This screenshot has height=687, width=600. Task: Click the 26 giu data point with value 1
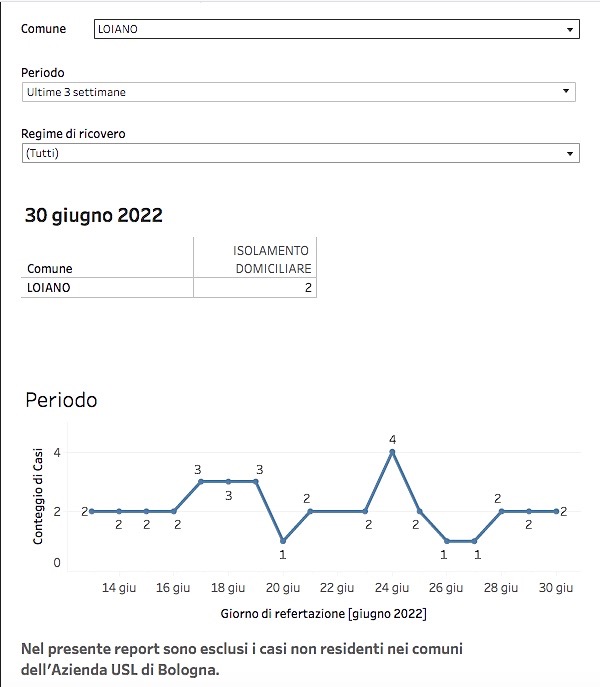(x=447, y=541)
